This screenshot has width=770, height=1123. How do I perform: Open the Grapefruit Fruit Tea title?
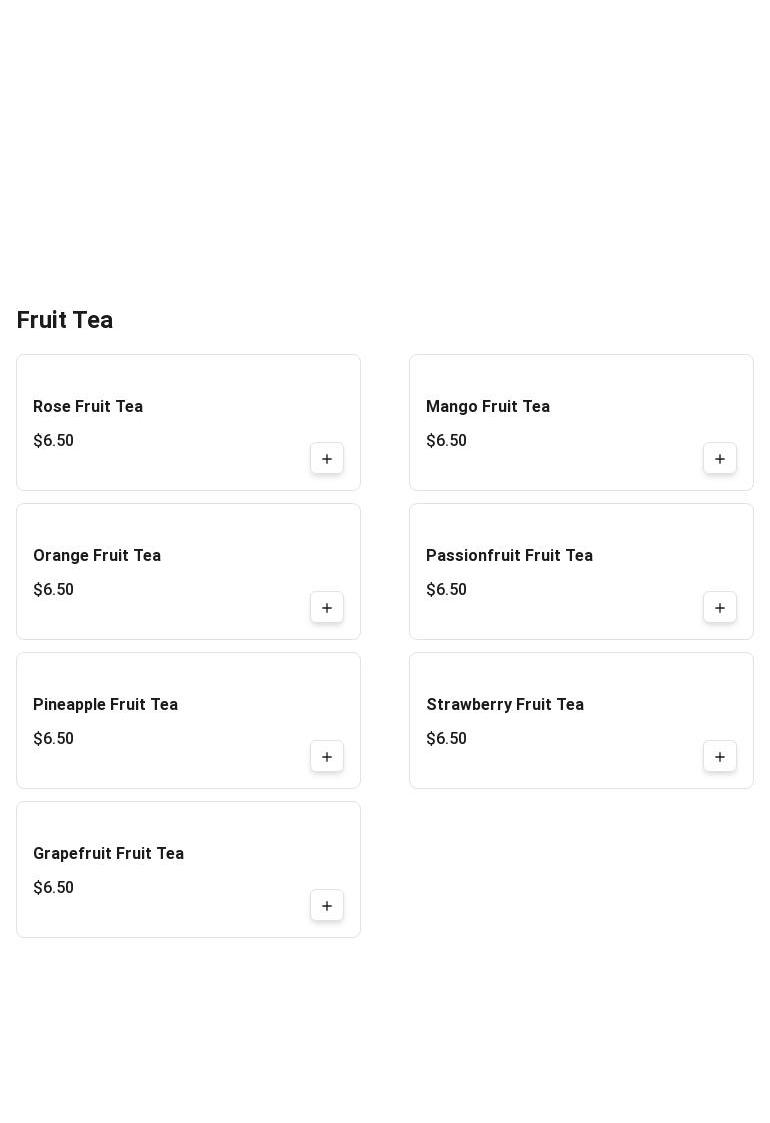[108, 854]
